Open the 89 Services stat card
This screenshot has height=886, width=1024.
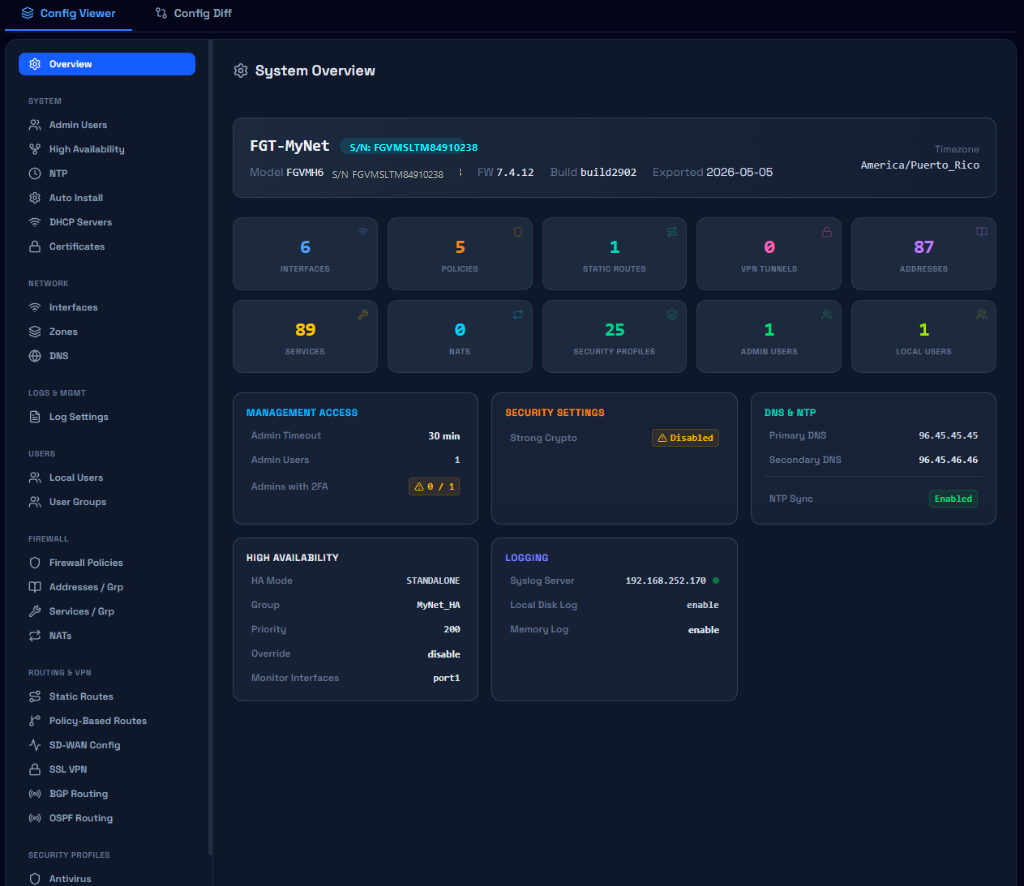pos(305,336)
